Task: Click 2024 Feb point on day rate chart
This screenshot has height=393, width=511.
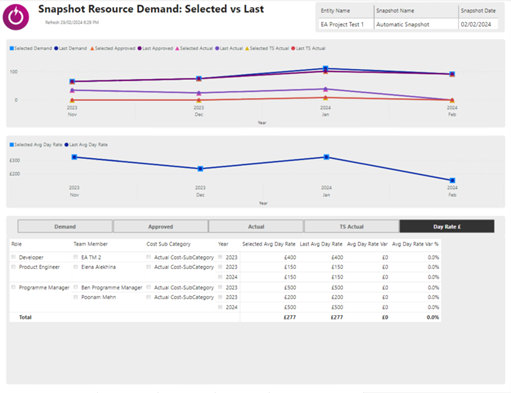Action: pyautogui.click(x=452, y=180)
